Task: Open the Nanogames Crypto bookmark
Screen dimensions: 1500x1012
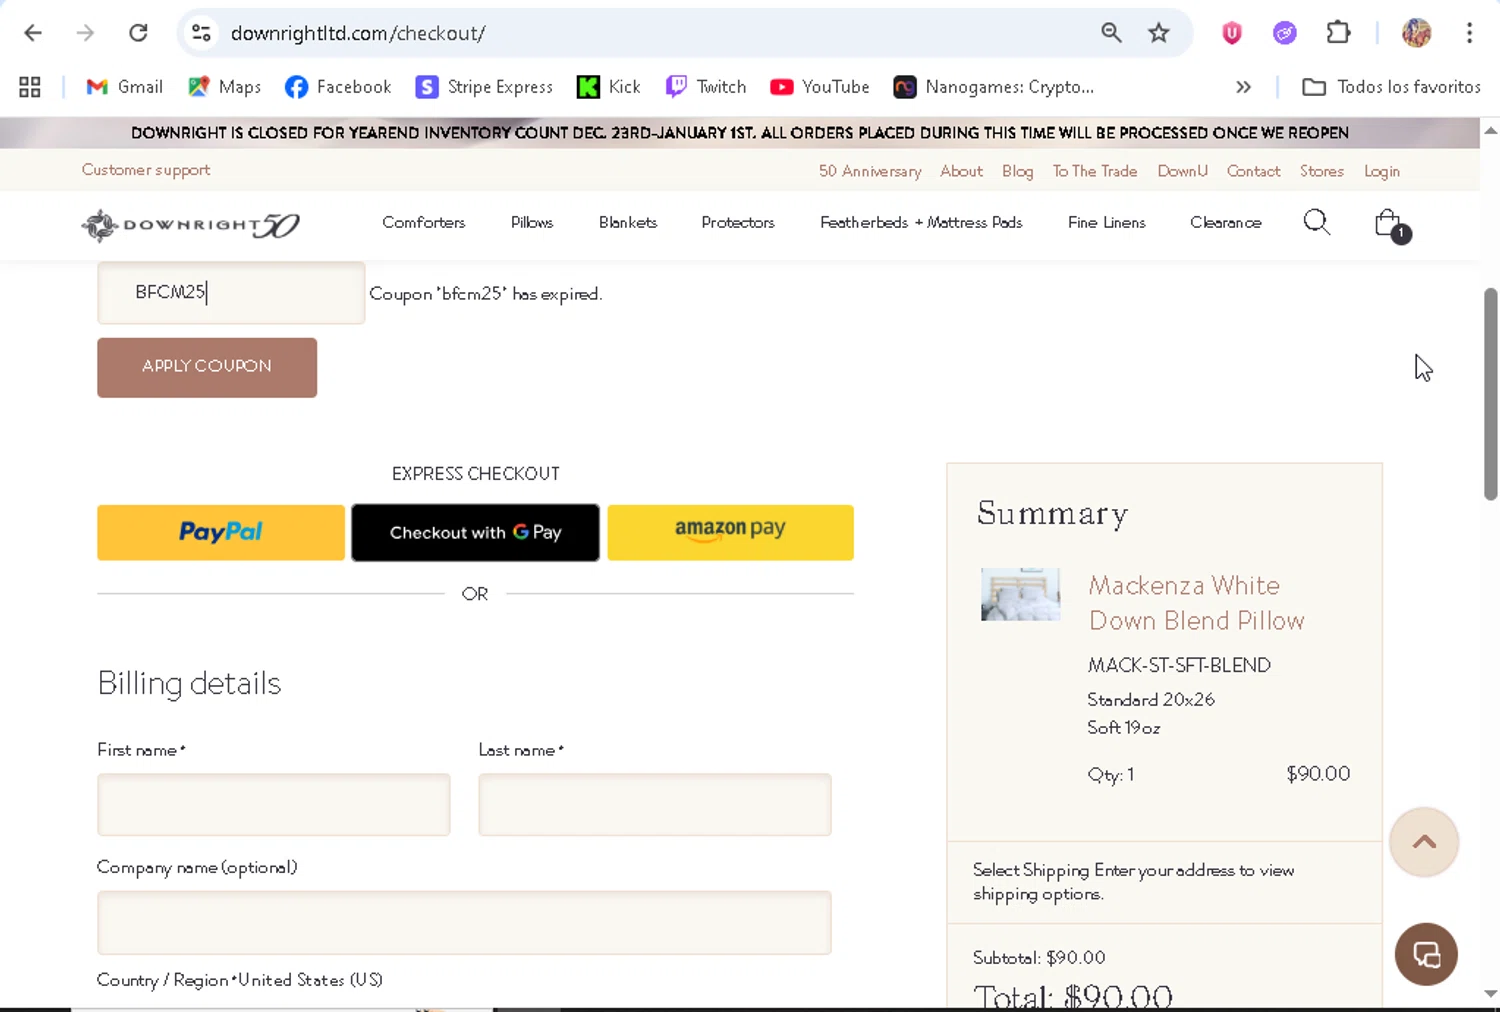Action: 994,87
